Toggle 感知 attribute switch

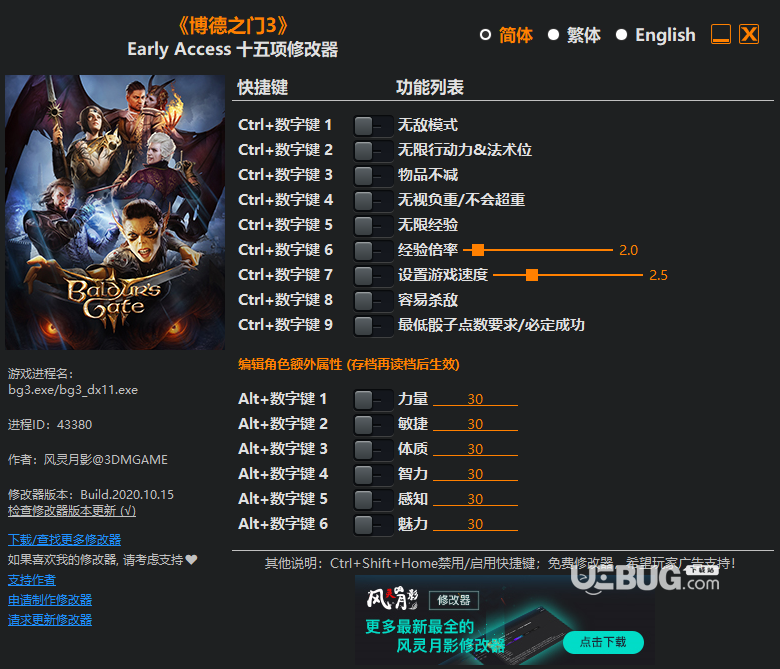(x=373, y=499)
